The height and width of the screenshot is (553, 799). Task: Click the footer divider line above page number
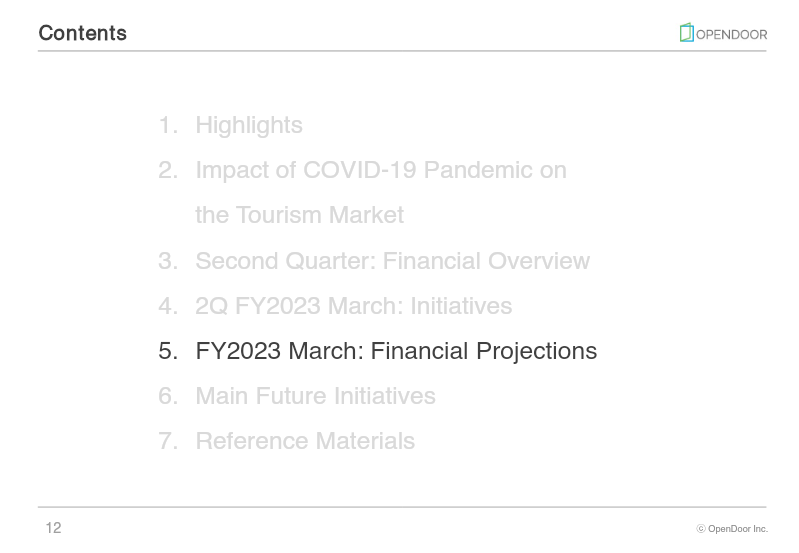click(x=402, y=507)
